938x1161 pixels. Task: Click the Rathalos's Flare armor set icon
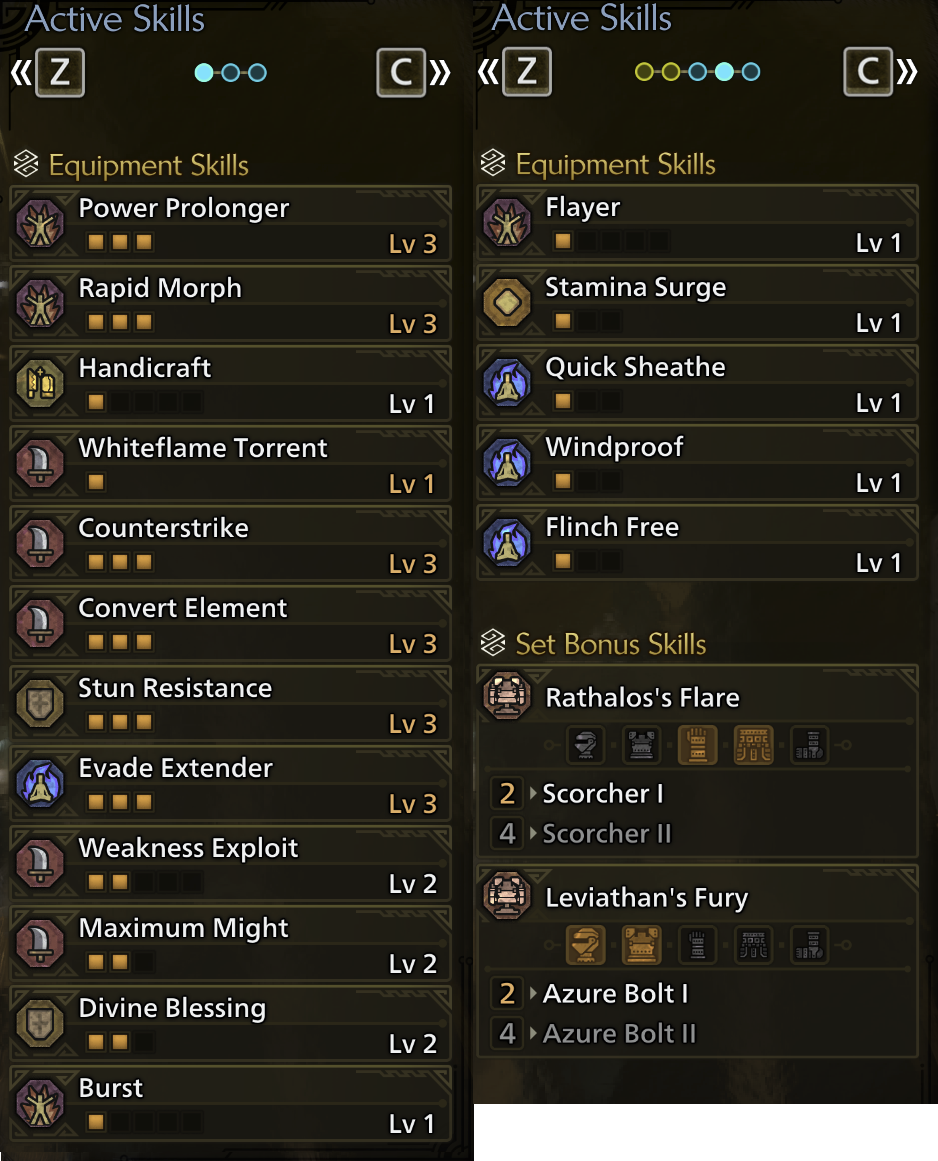point(507,696)
